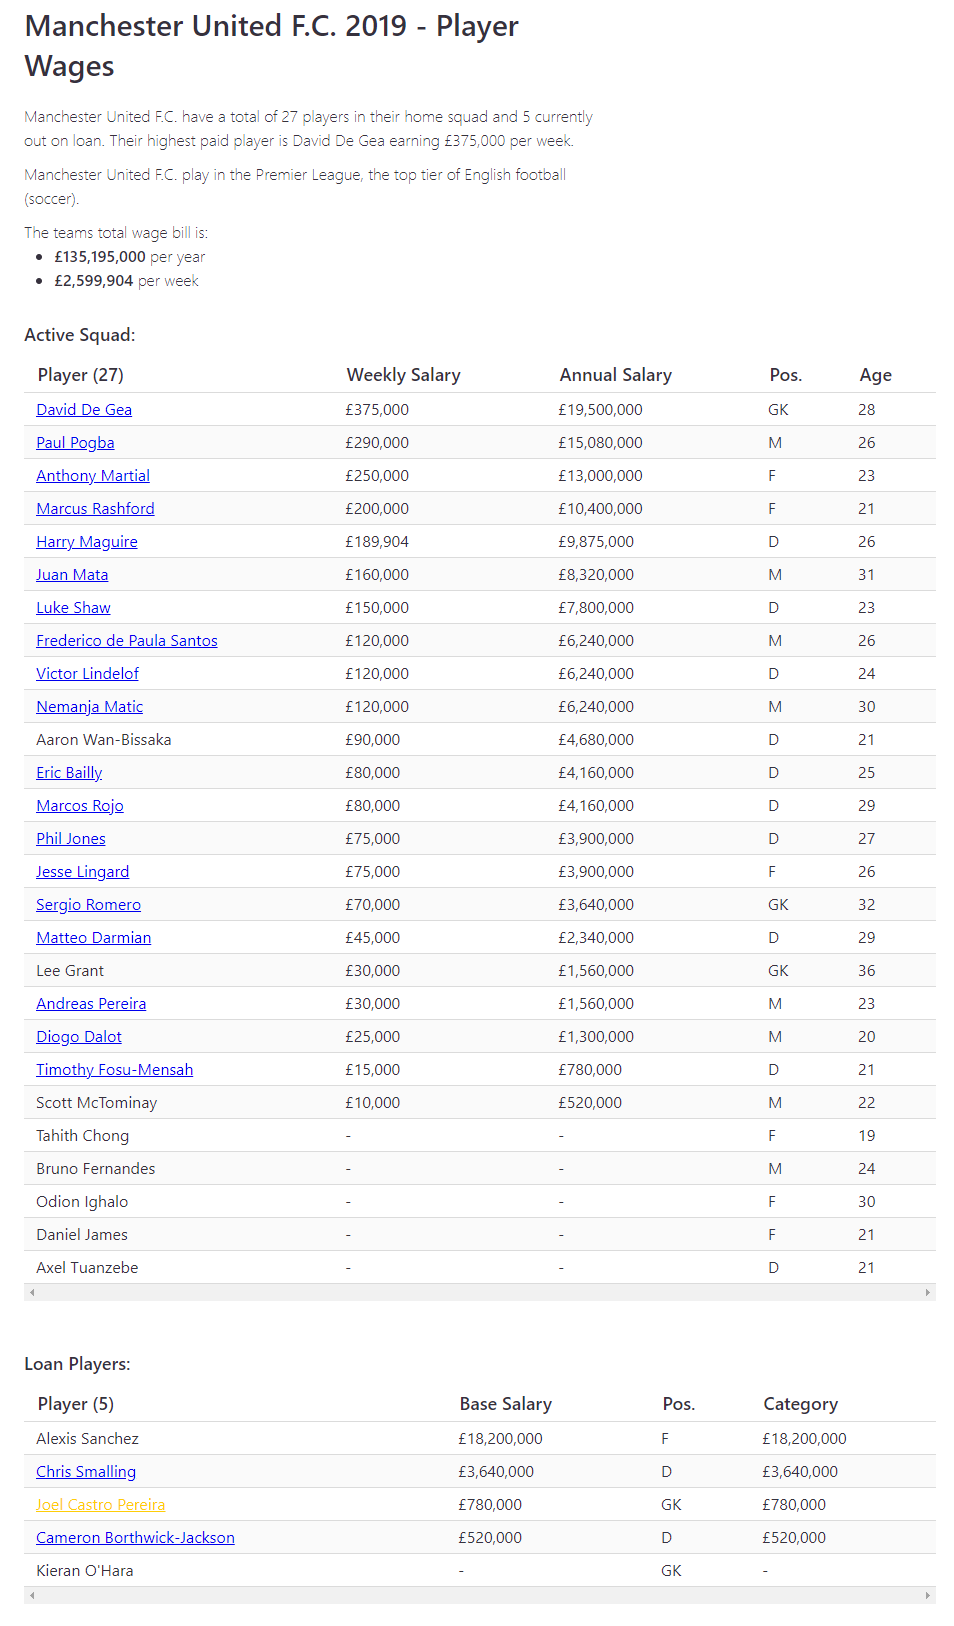The width and height of the screenshot is (954, 1626).
Task: Open Andreas Pereira player link
Action: tap(91, 1003)
